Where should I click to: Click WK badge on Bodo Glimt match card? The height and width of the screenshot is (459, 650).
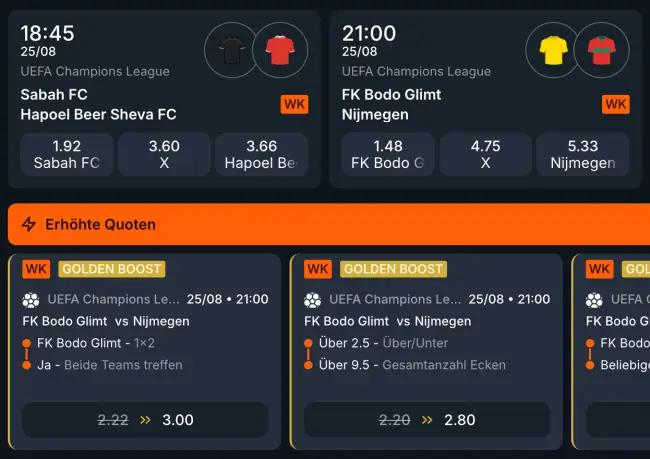click(x=616, y=104)
